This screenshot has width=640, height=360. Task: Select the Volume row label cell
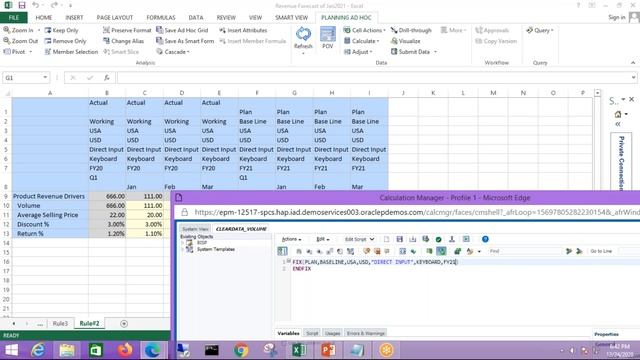50,206
